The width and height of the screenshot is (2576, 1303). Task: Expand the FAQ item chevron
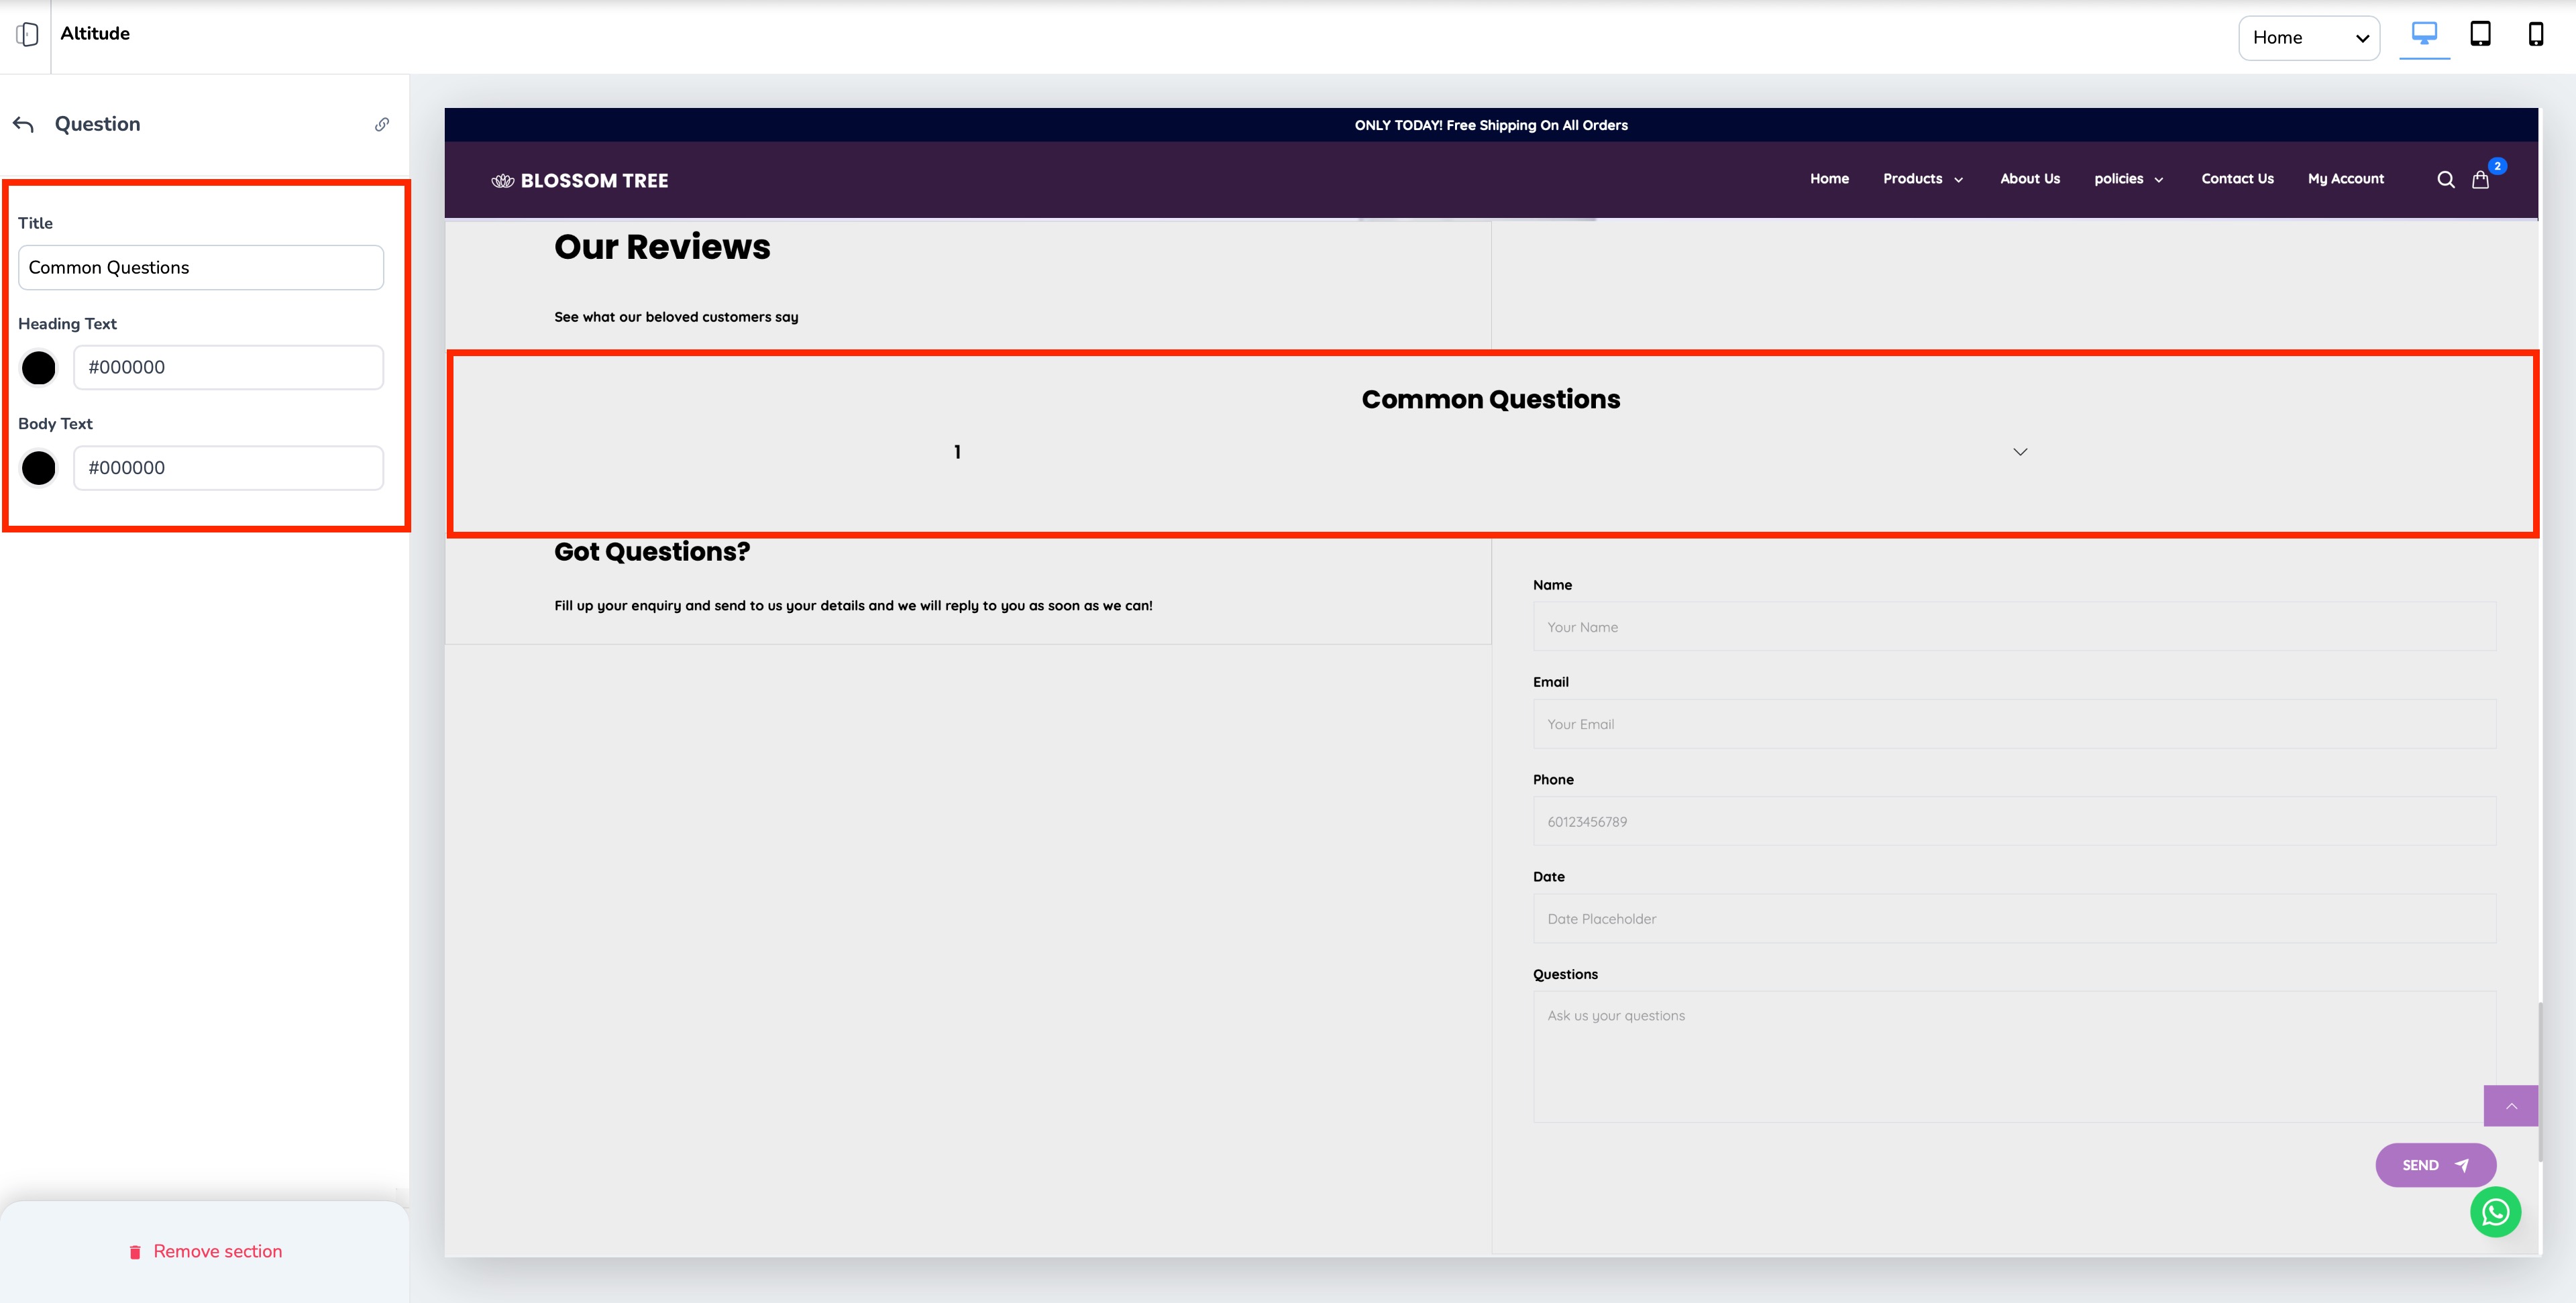tap(2020, 452)
